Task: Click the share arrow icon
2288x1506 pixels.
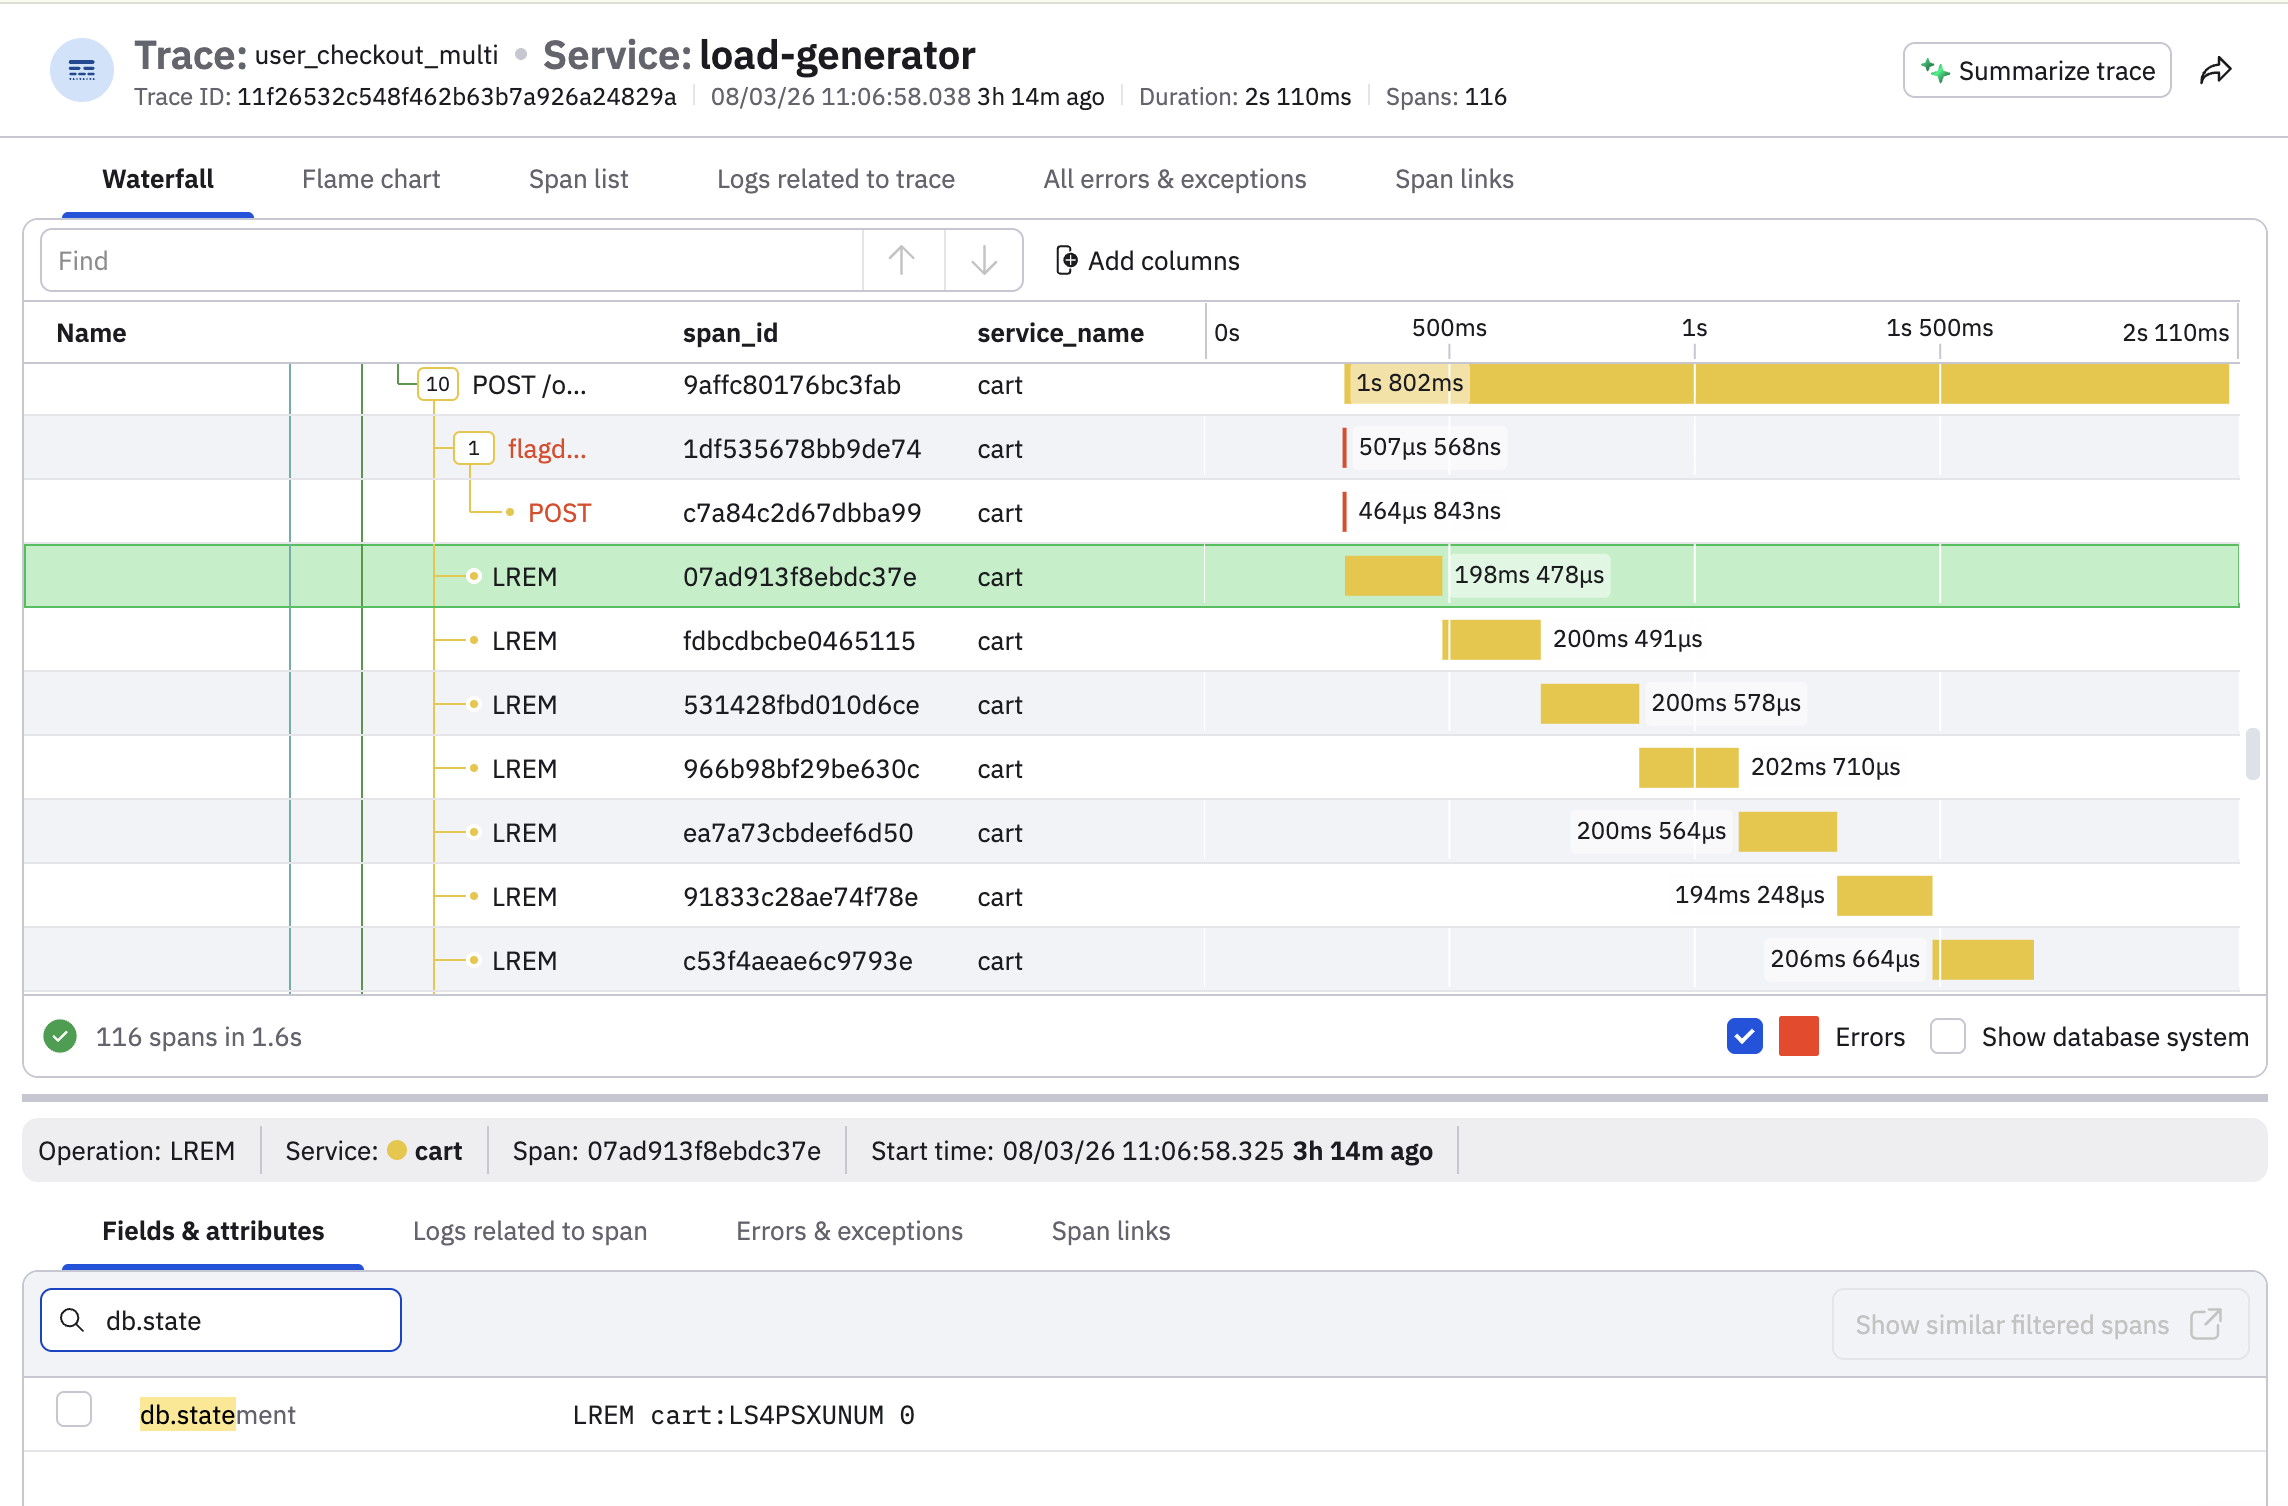Action: pyautogui.click(x=2216, y=71)
